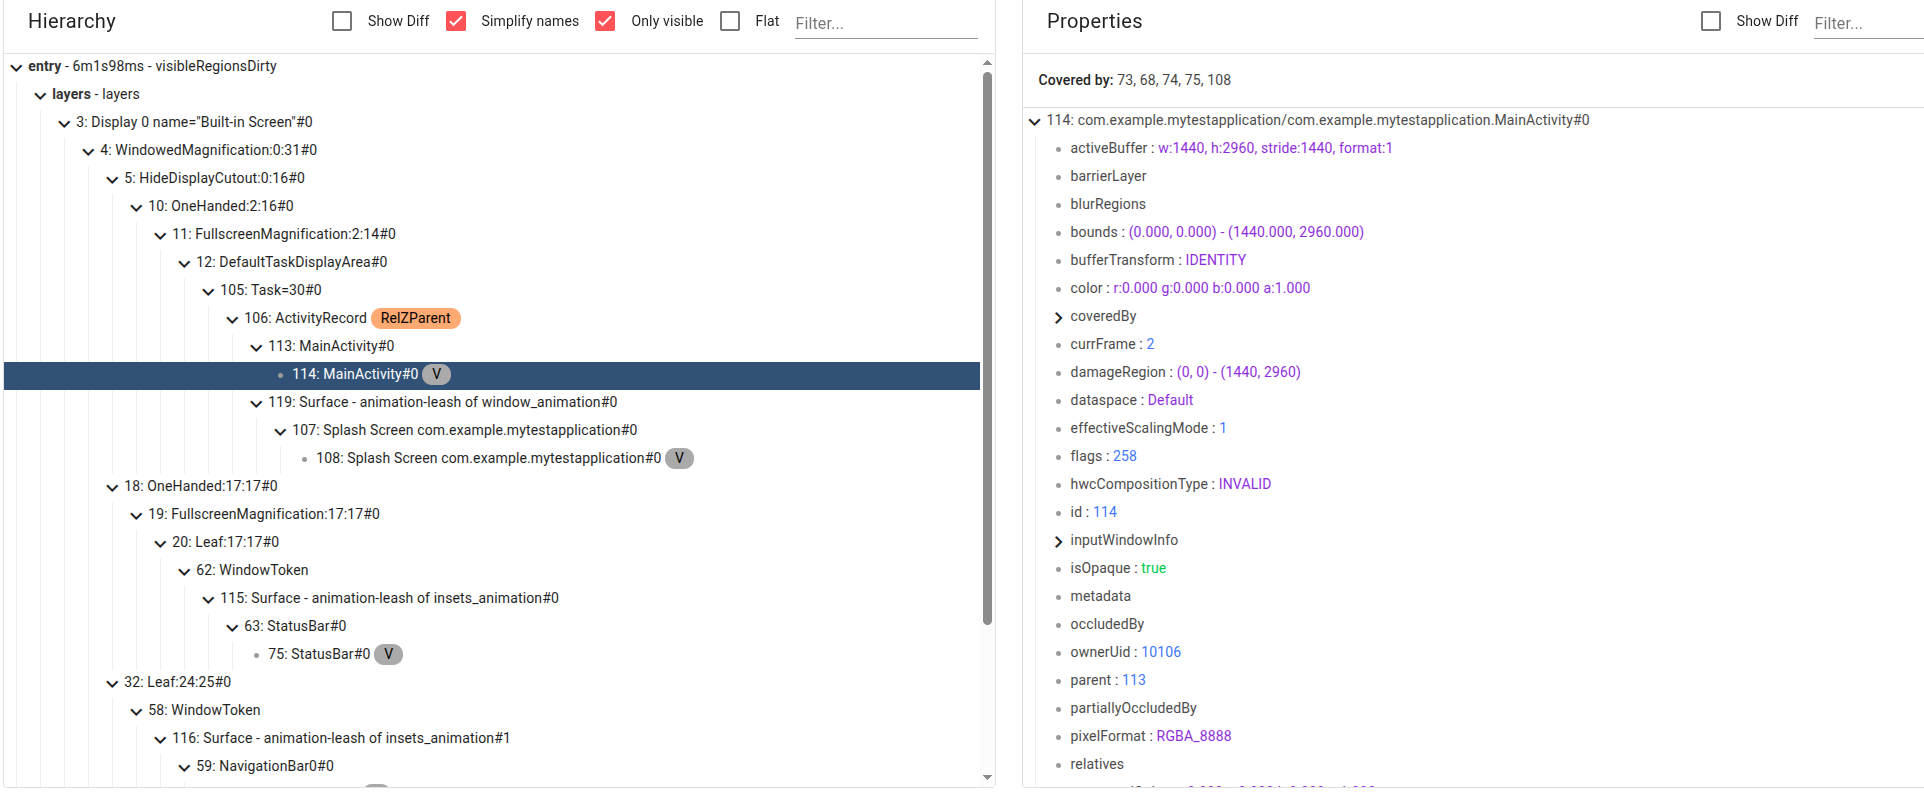Click Hierarchy scrollbar up arrow
The height and width of the screenshot is (794, 1924).
coord(987,62)
